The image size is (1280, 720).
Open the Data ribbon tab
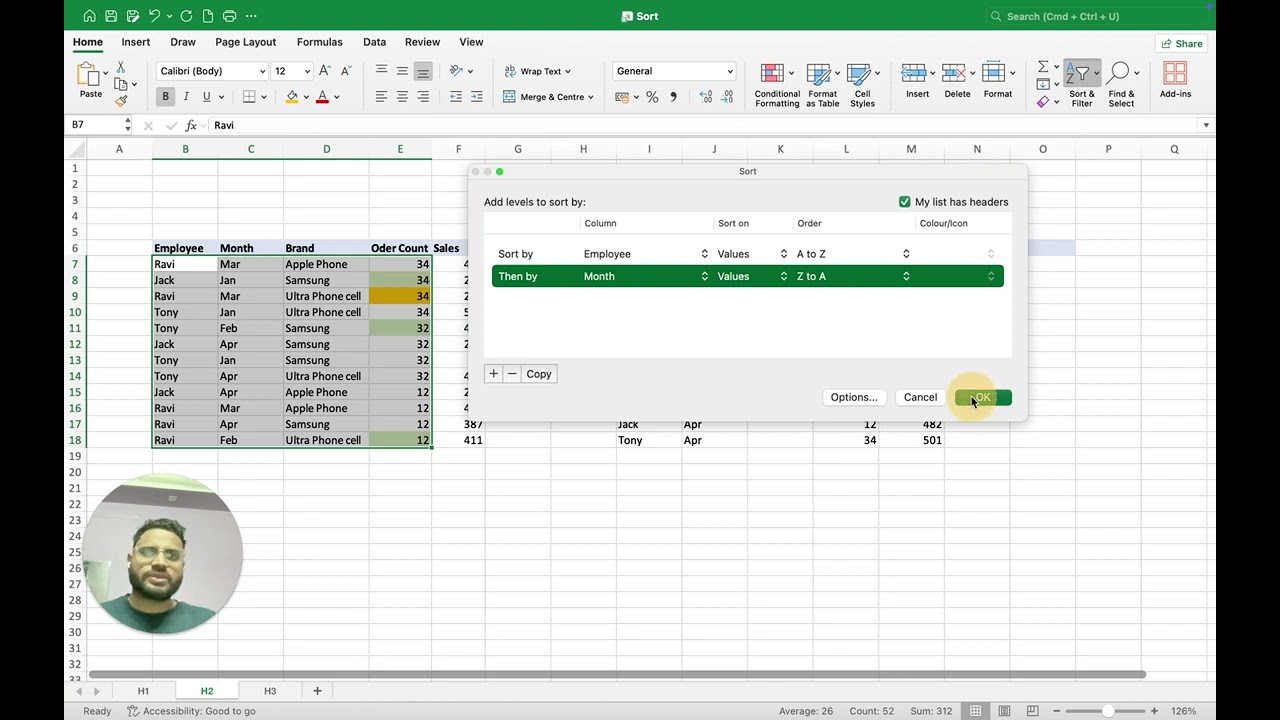coord(374,42)
